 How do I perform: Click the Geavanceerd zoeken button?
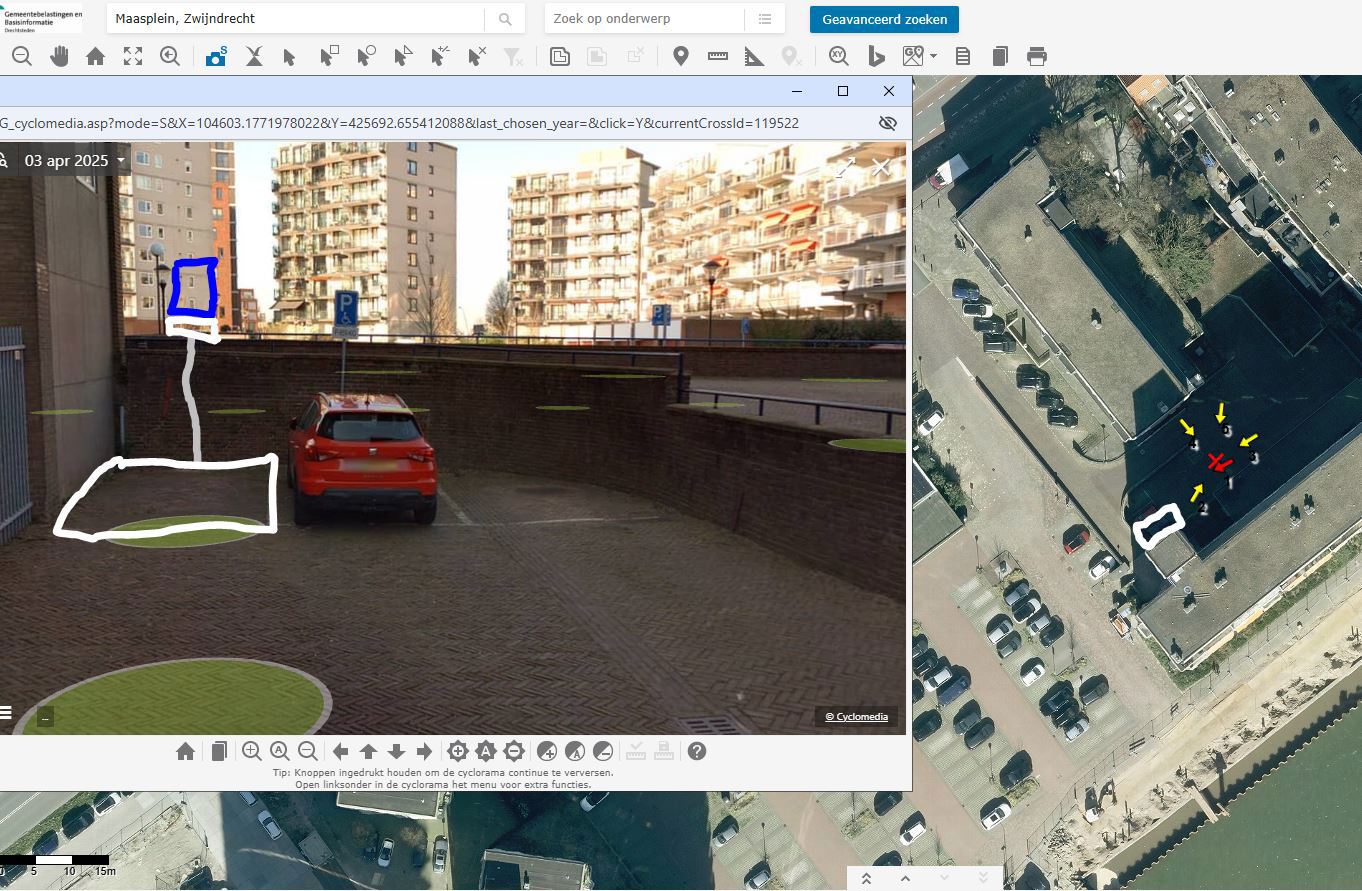[x=884, y=19]
